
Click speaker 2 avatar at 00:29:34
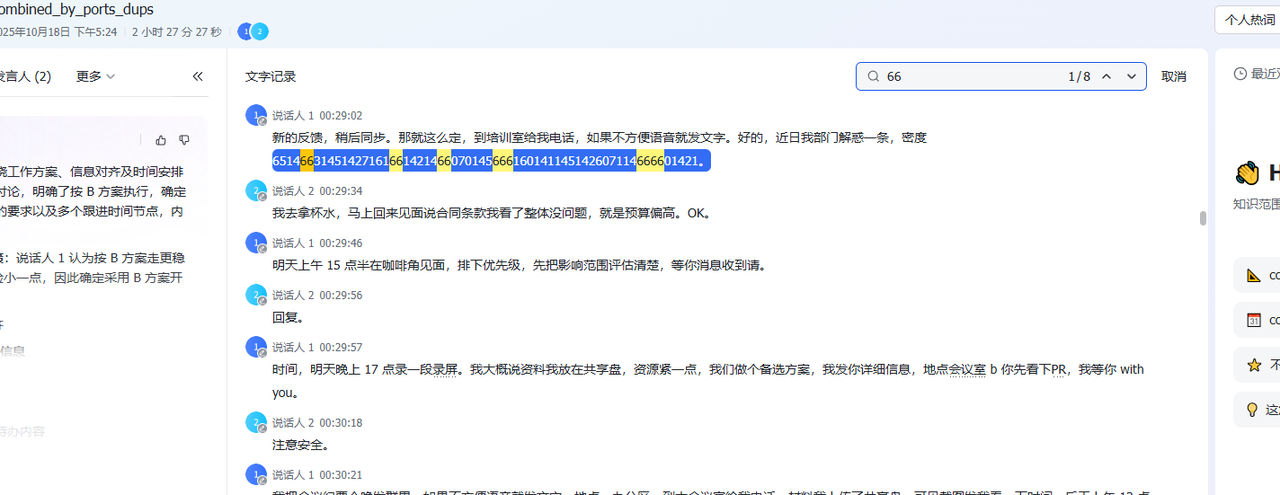click(256, 190)
